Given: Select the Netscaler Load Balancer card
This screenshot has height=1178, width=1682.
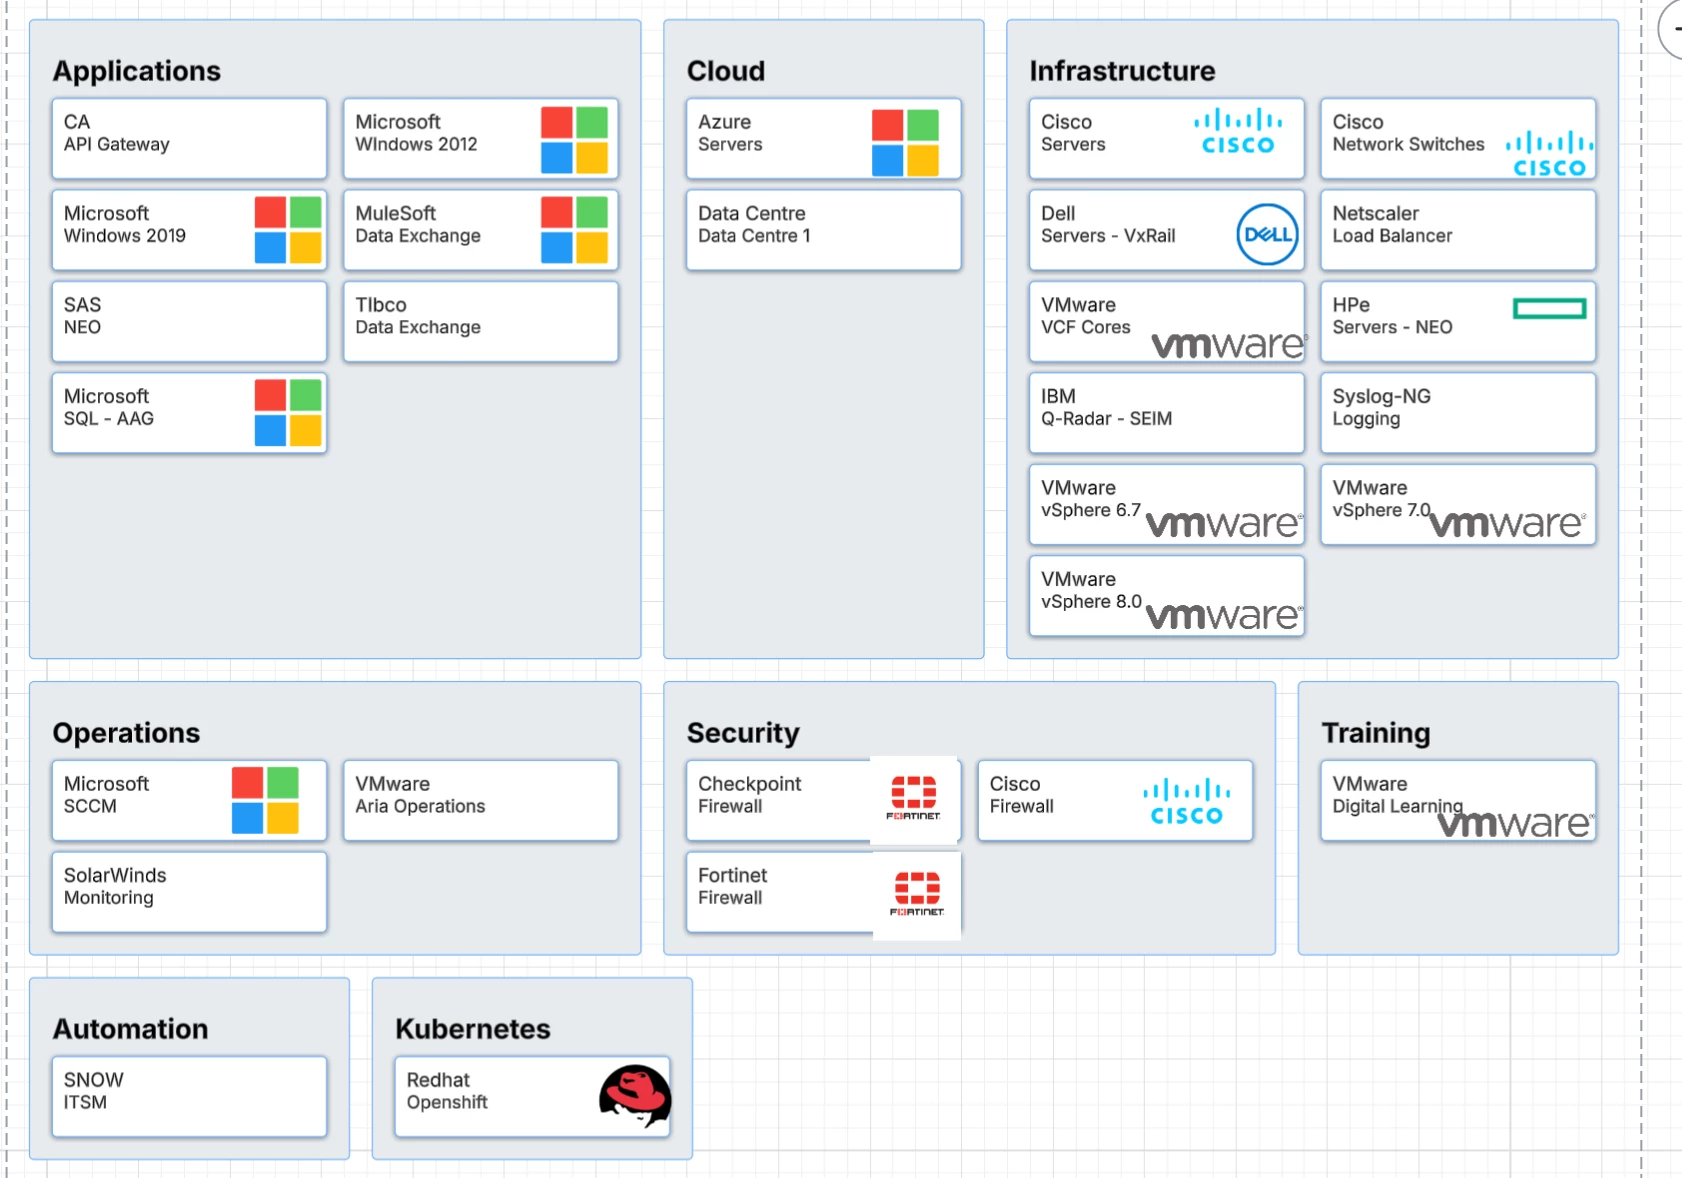Looking at the screenshot, I should (1458, 230).
